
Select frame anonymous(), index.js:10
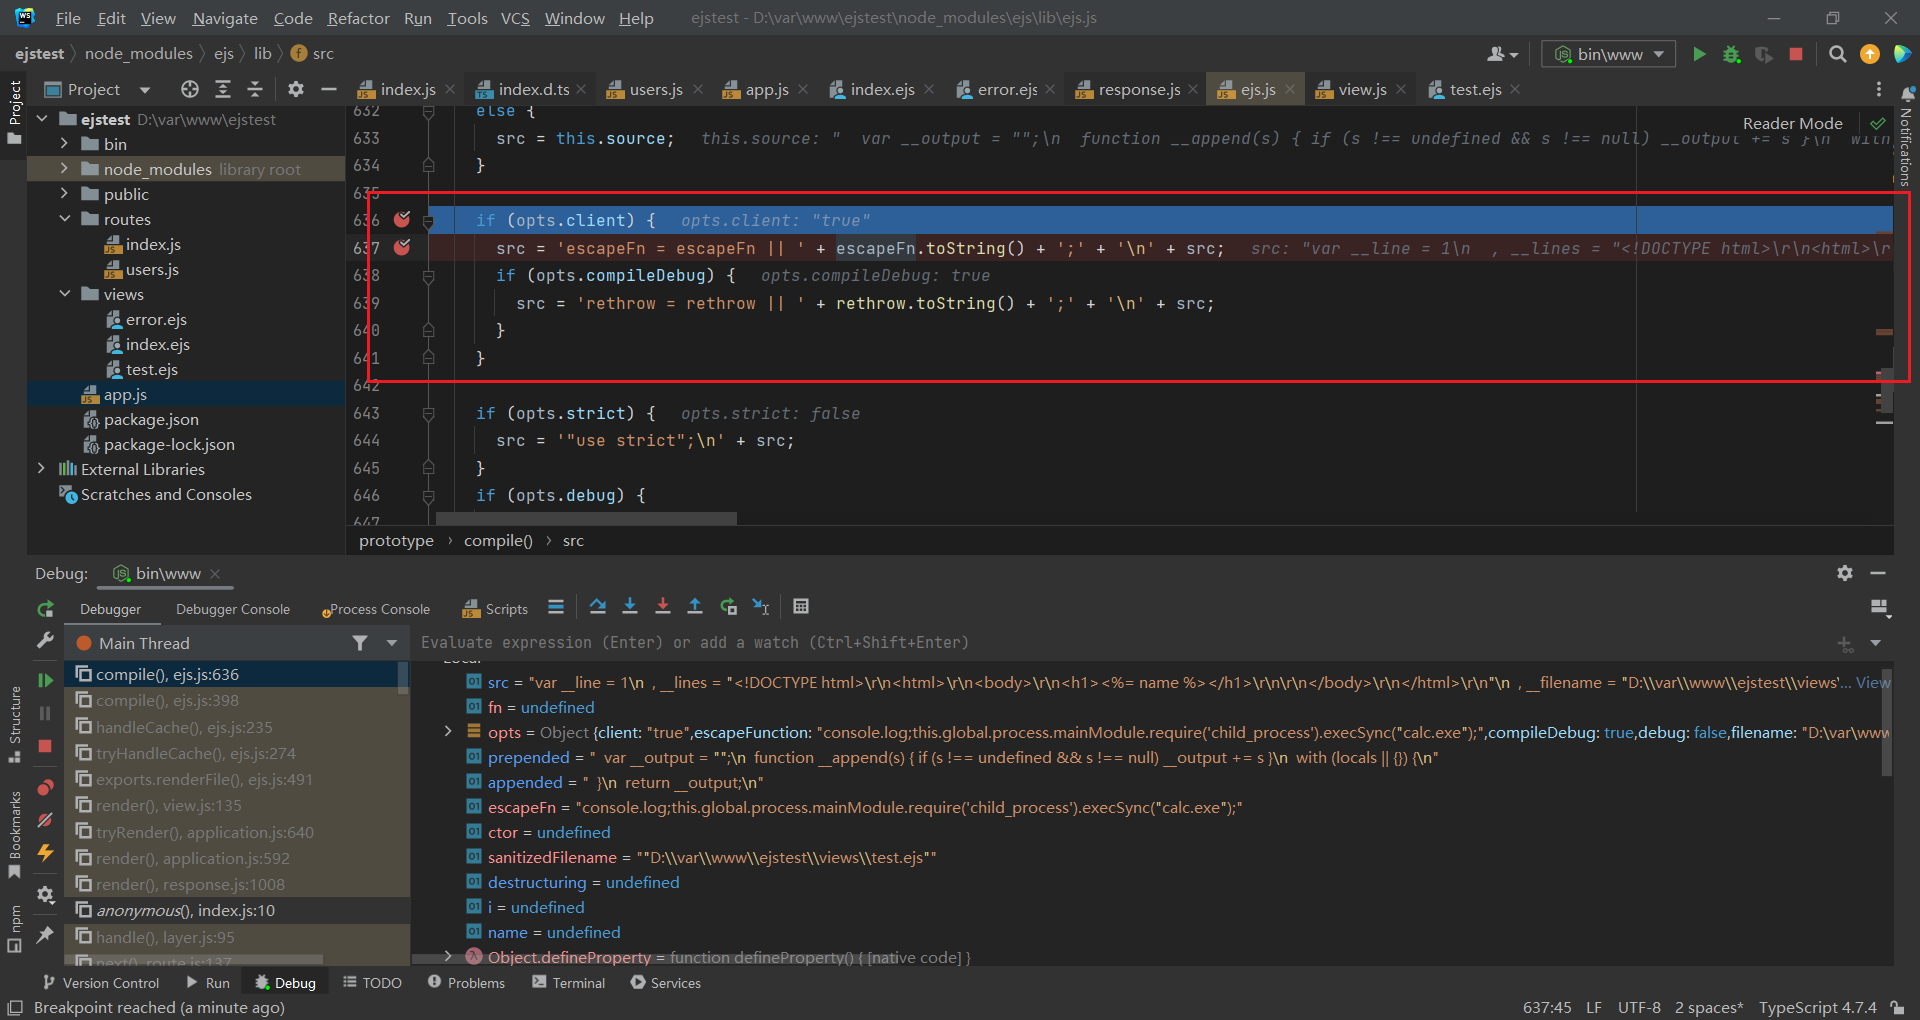[237, 910]
